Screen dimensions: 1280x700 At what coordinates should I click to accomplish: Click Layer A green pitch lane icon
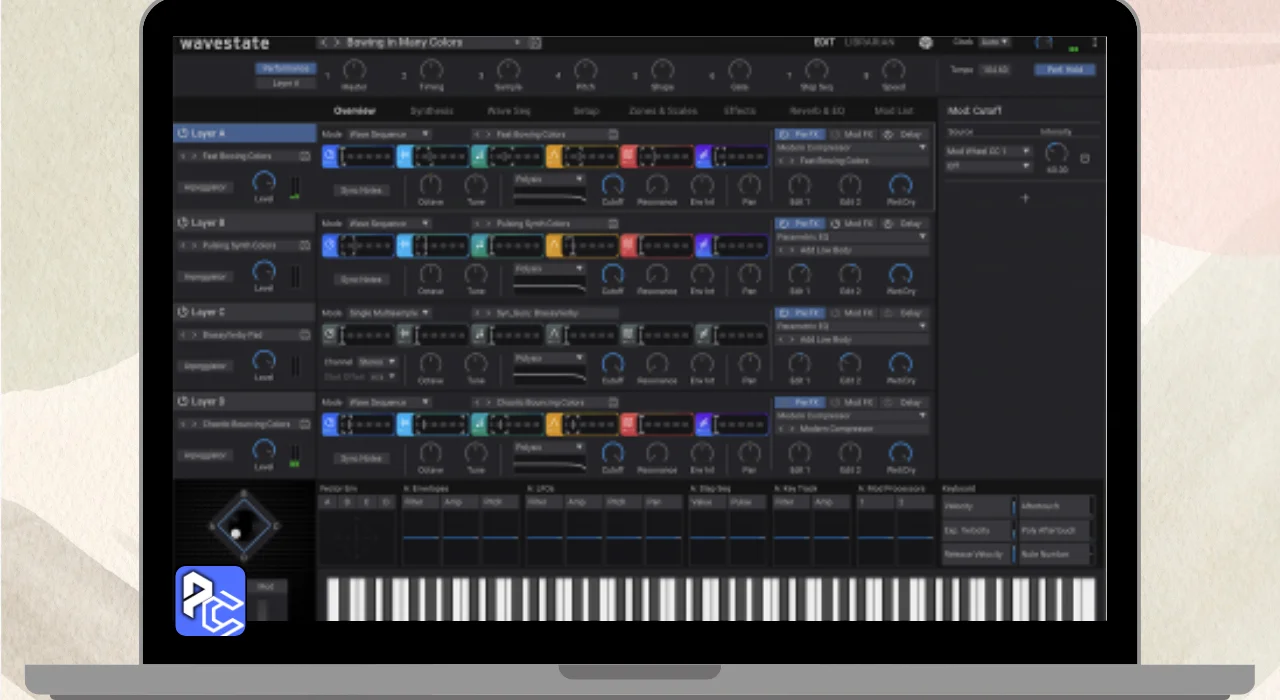point(480,156)
